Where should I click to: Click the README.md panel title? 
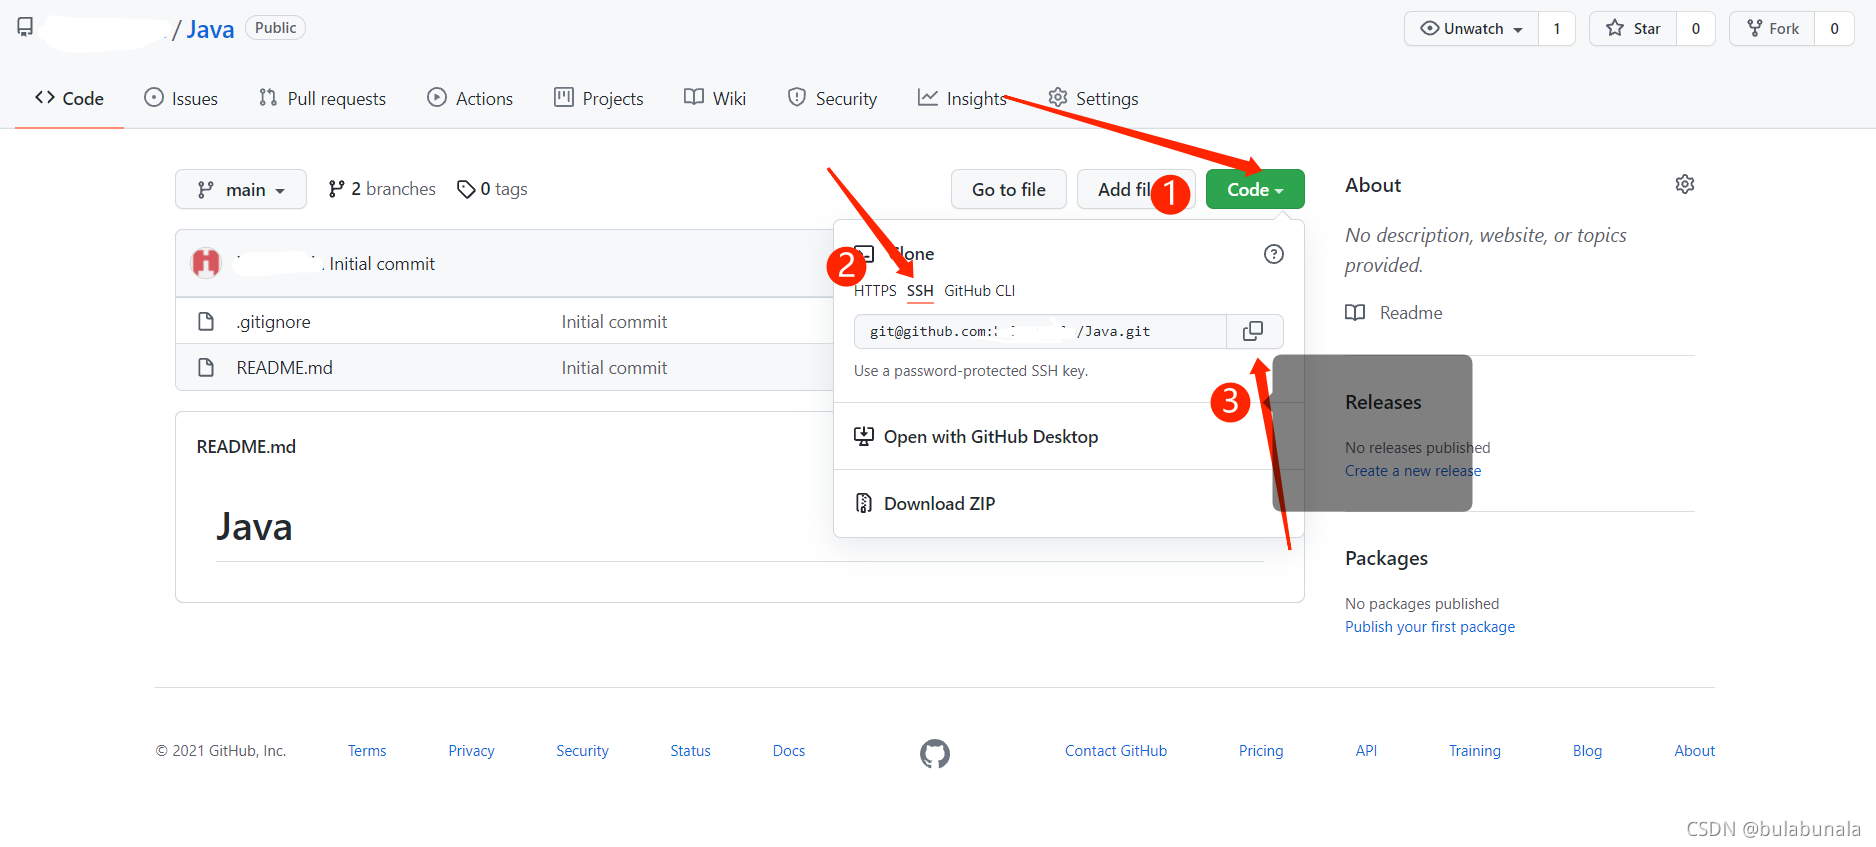[x=246, y=447]
